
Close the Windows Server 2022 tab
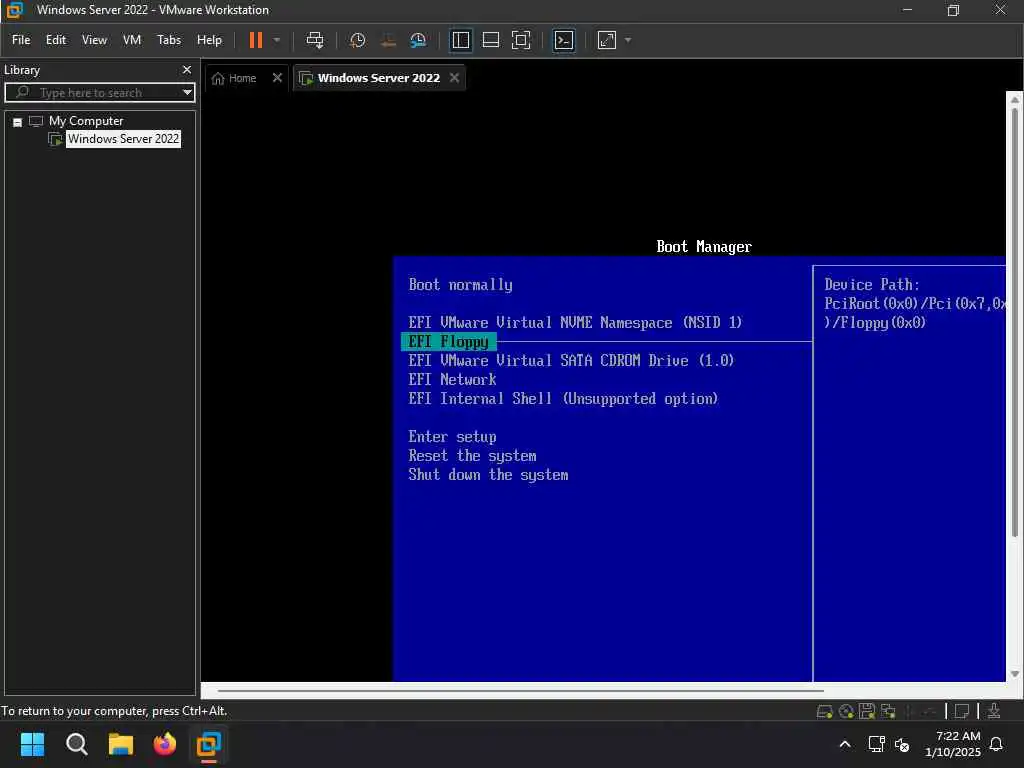pyautogui.click(x=455, y=78)
